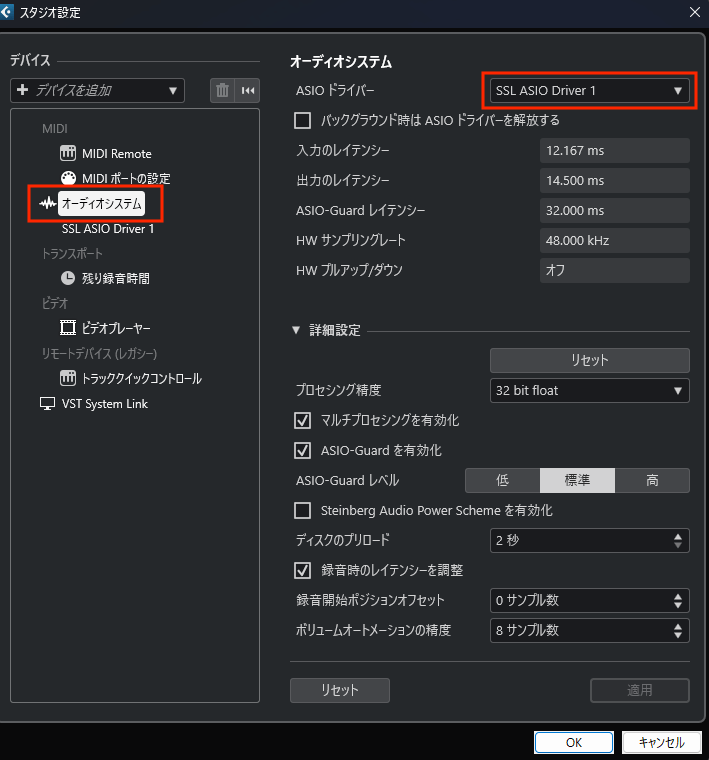Viewport: 709px width, 760px height.
Task: Enable release ASIO driver in background checkbox
Action: pos(302,121)
